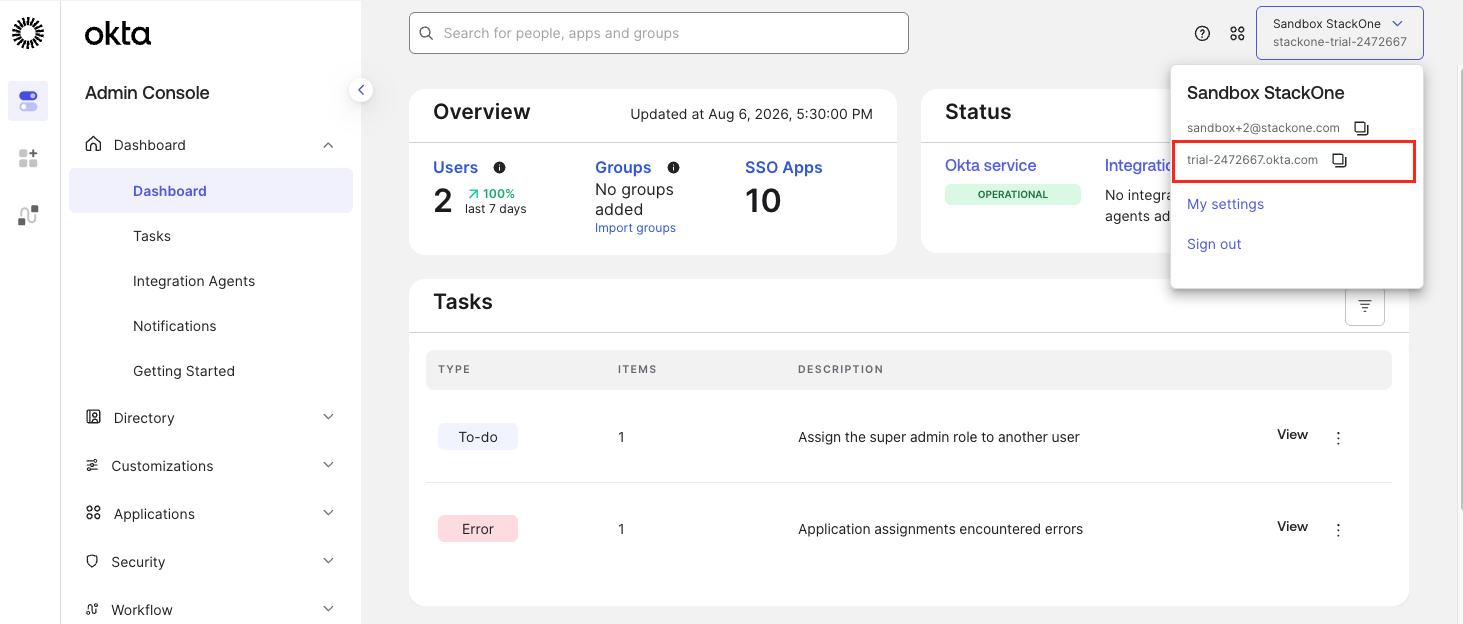Click 'Updated at Aug 6, 2026, 5:30:00 PM' text
The height and width of the screenshot is (624, 1463).
tap(751, 114)
